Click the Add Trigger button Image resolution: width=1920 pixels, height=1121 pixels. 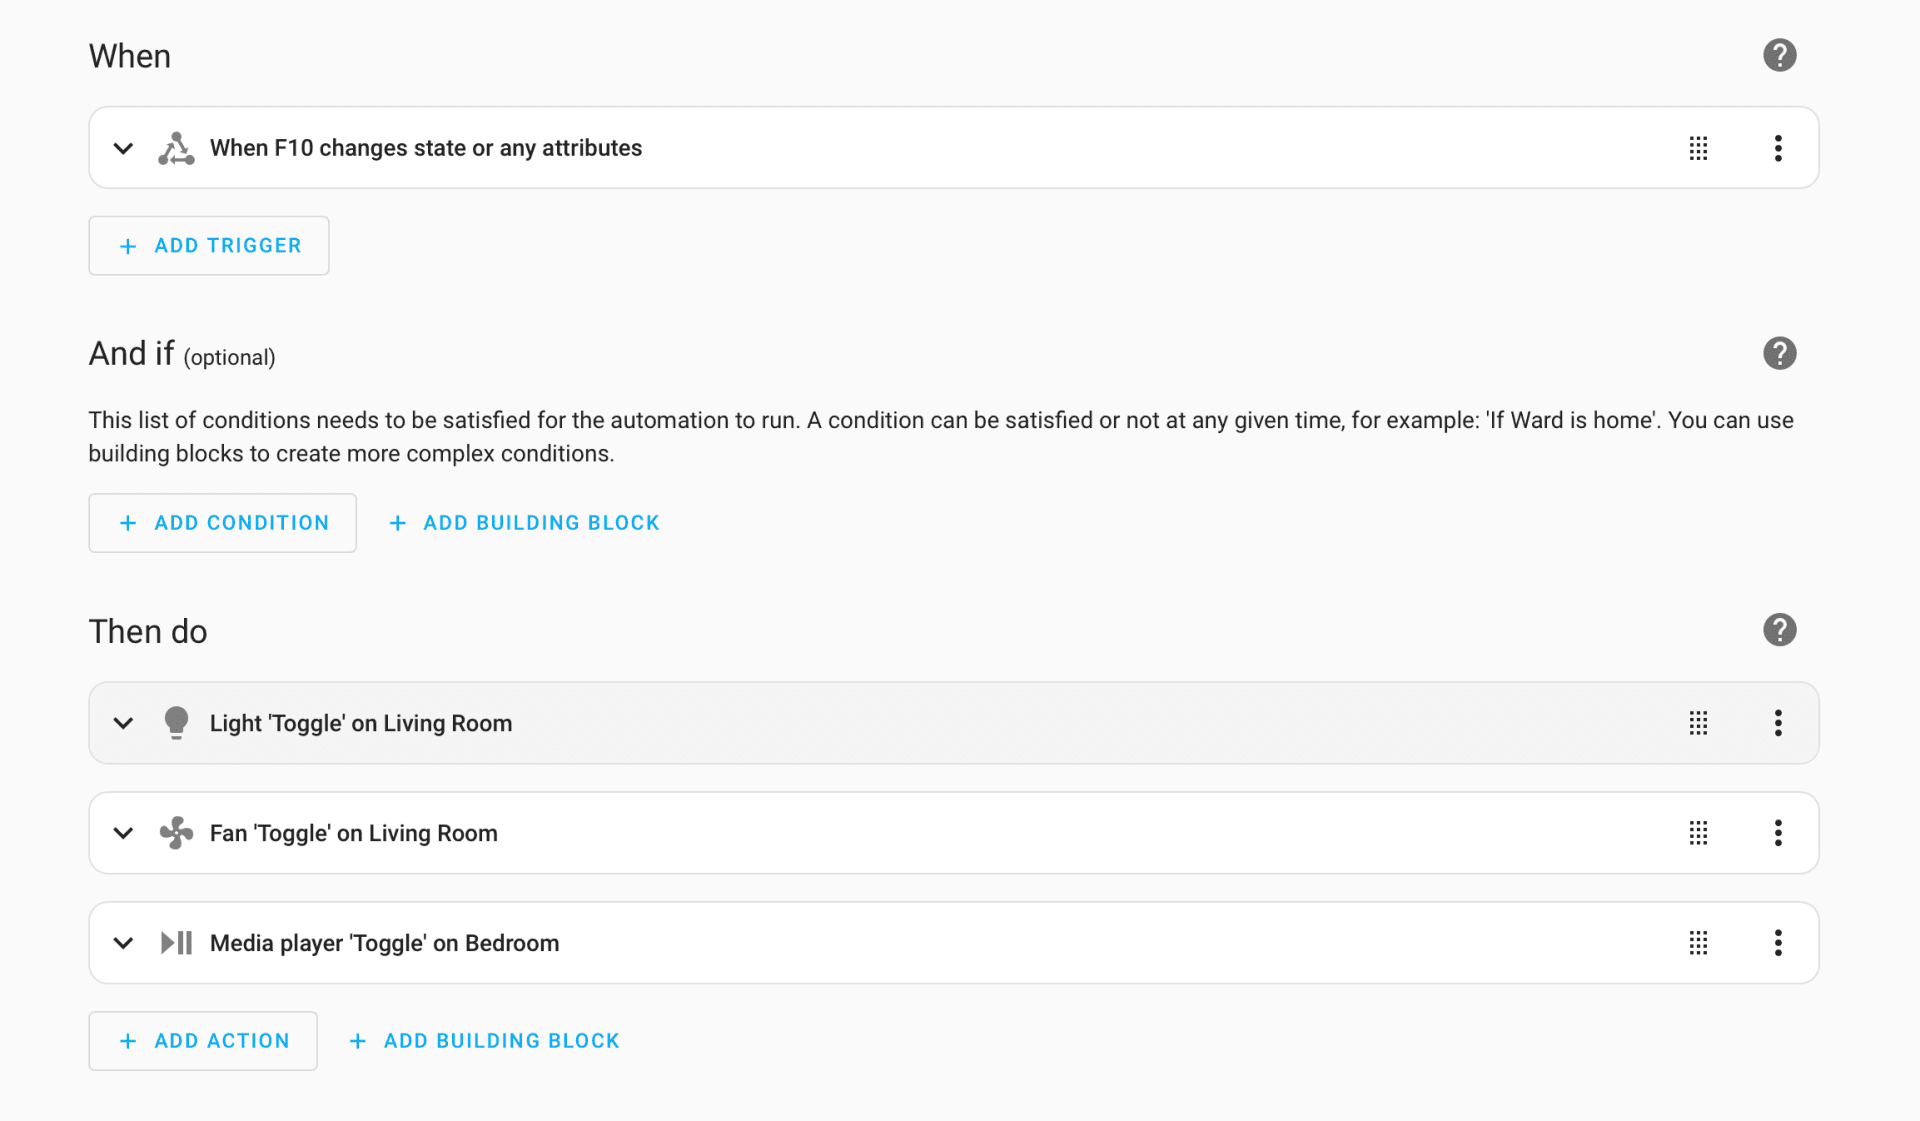[x=209, y=246]
